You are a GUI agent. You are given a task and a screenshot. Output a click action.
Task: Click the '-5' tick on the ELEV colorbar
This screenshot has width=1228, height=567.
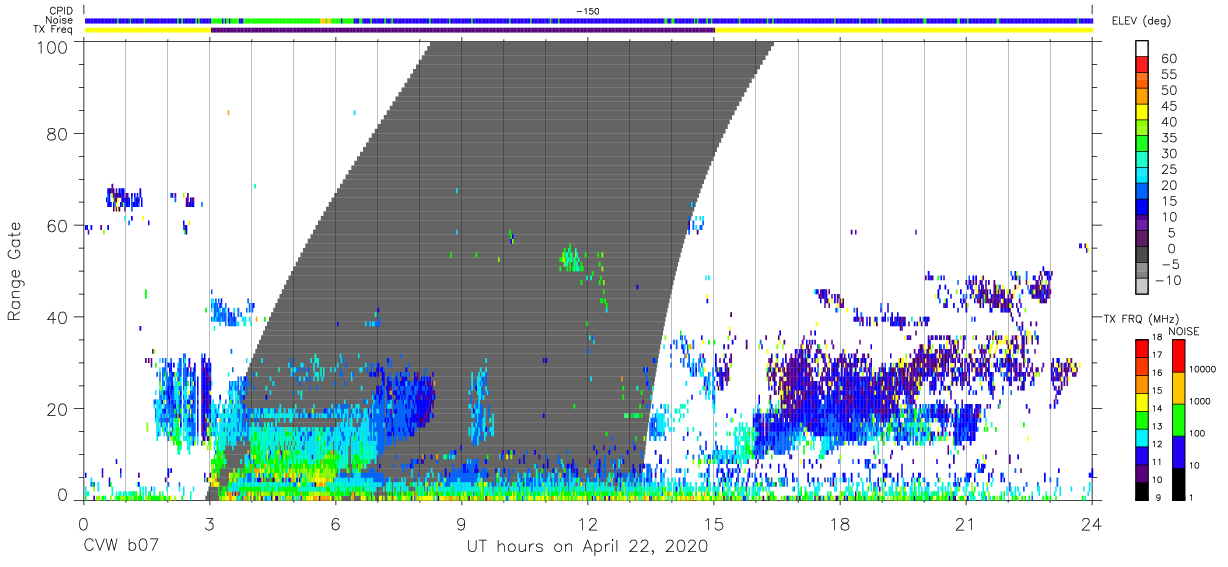1169,264
